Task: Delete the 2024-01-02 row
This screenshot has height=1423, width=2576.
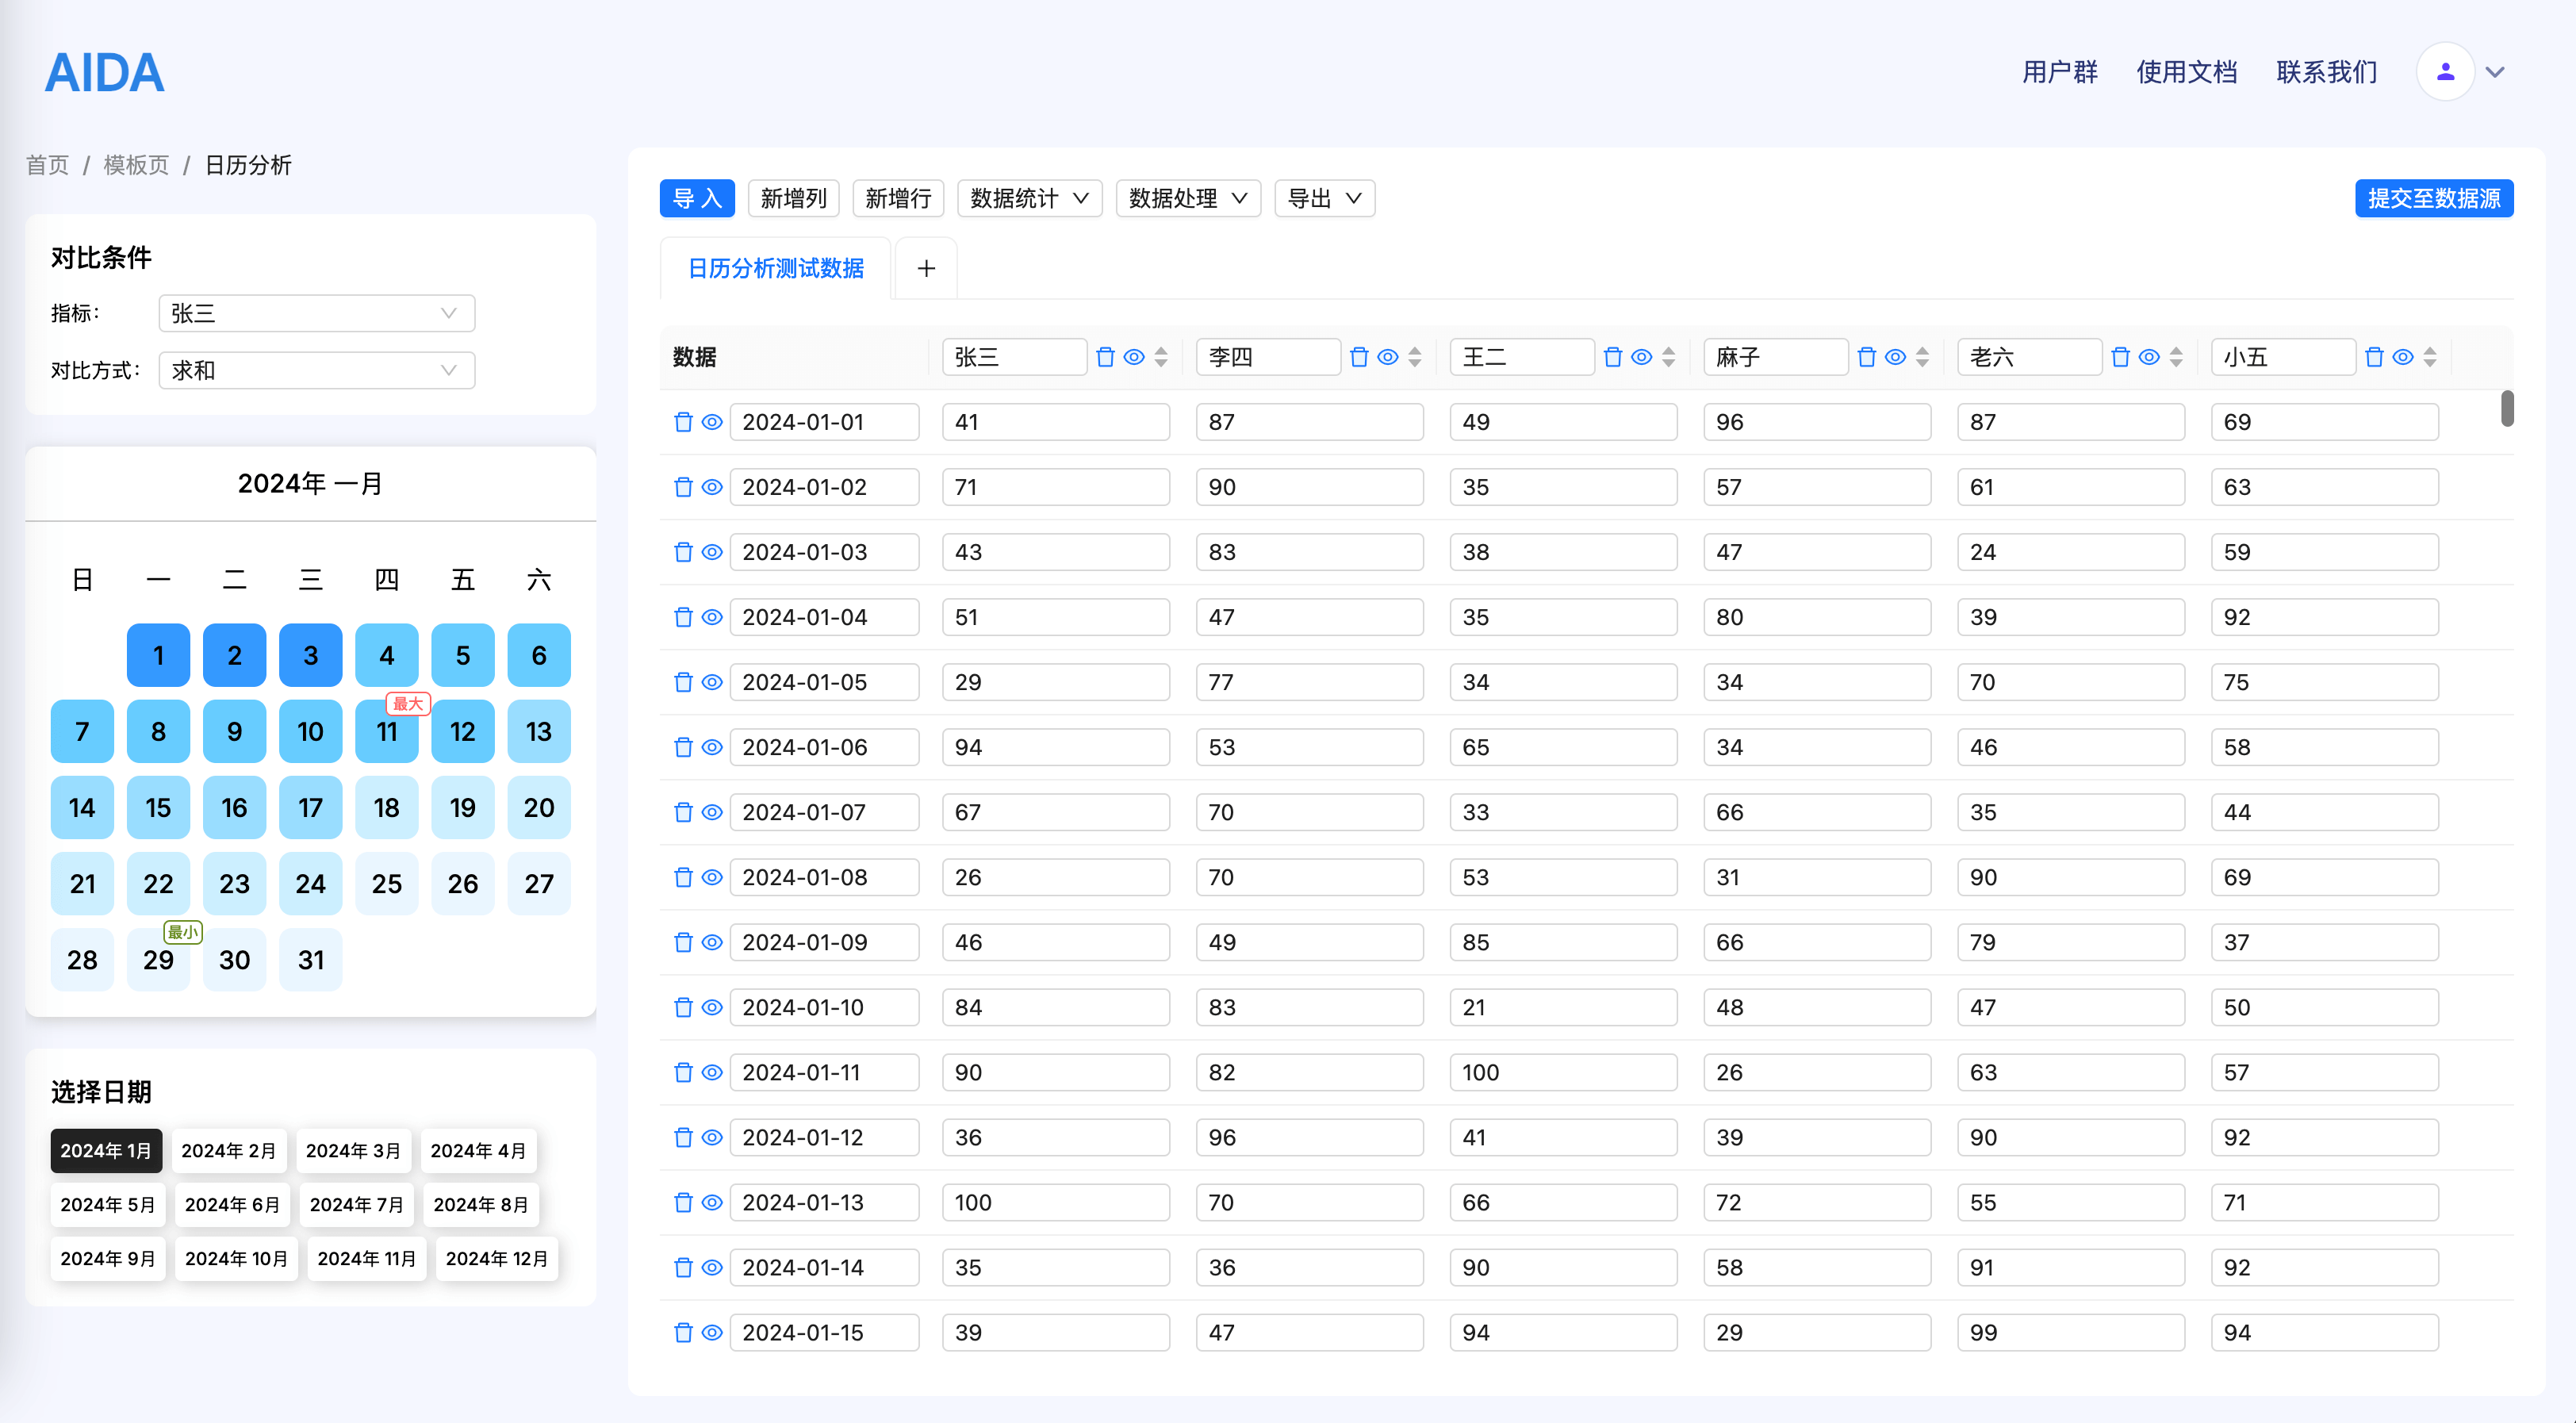Action: pyautogui.click(x=684, y=487)
